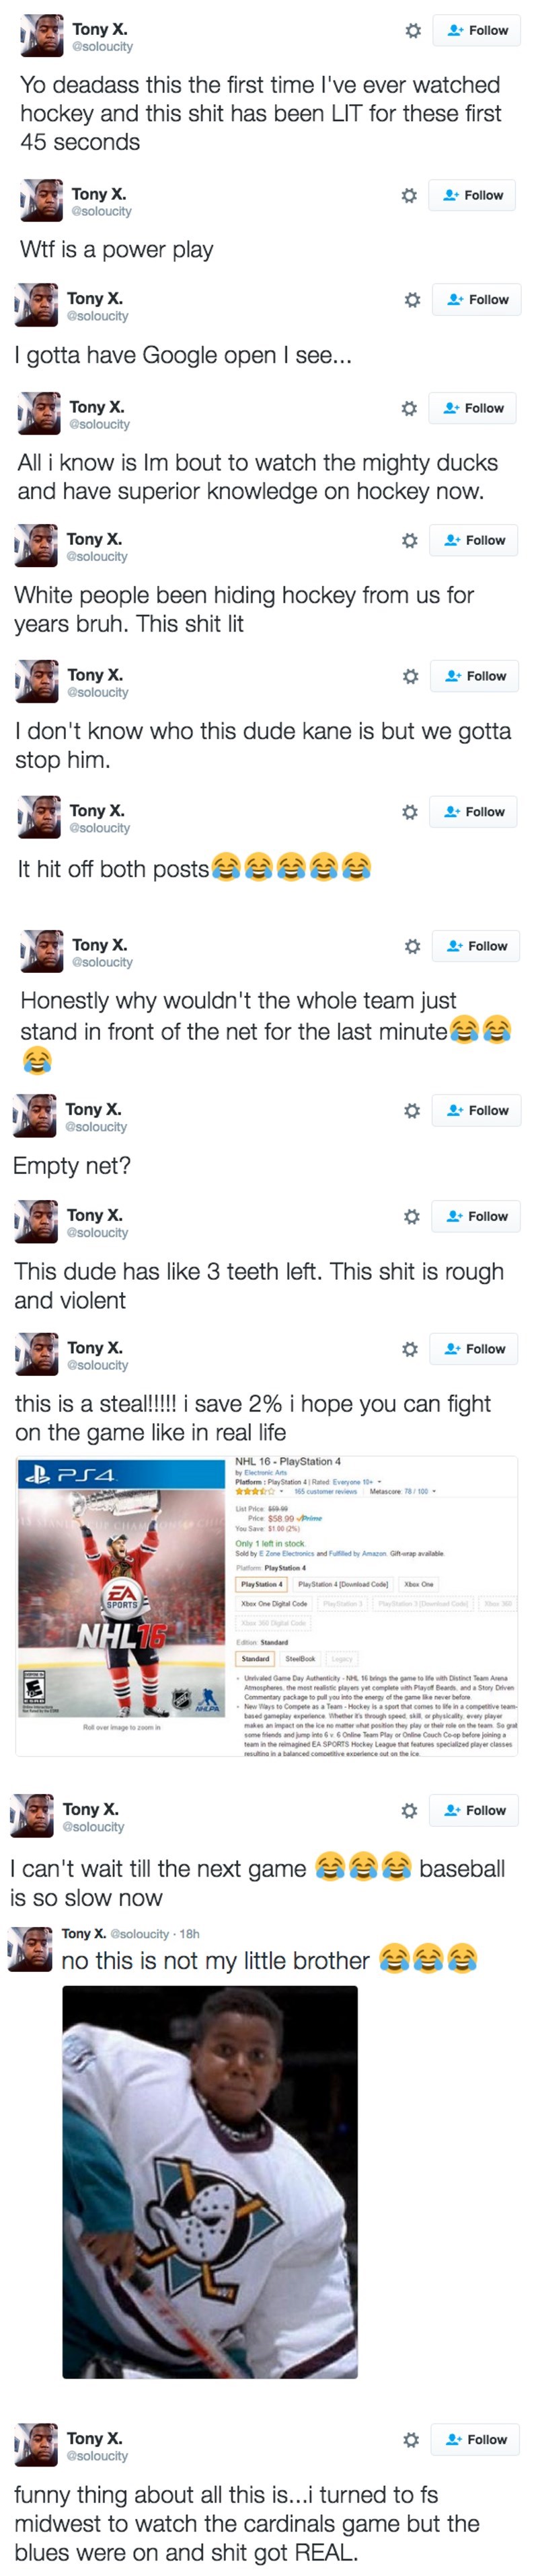This screenshot has width=538, height=2576.
Task: Open gear menu on the 'LIT for these first 45 seconds' tweet
Action: (x=412, y=31)
